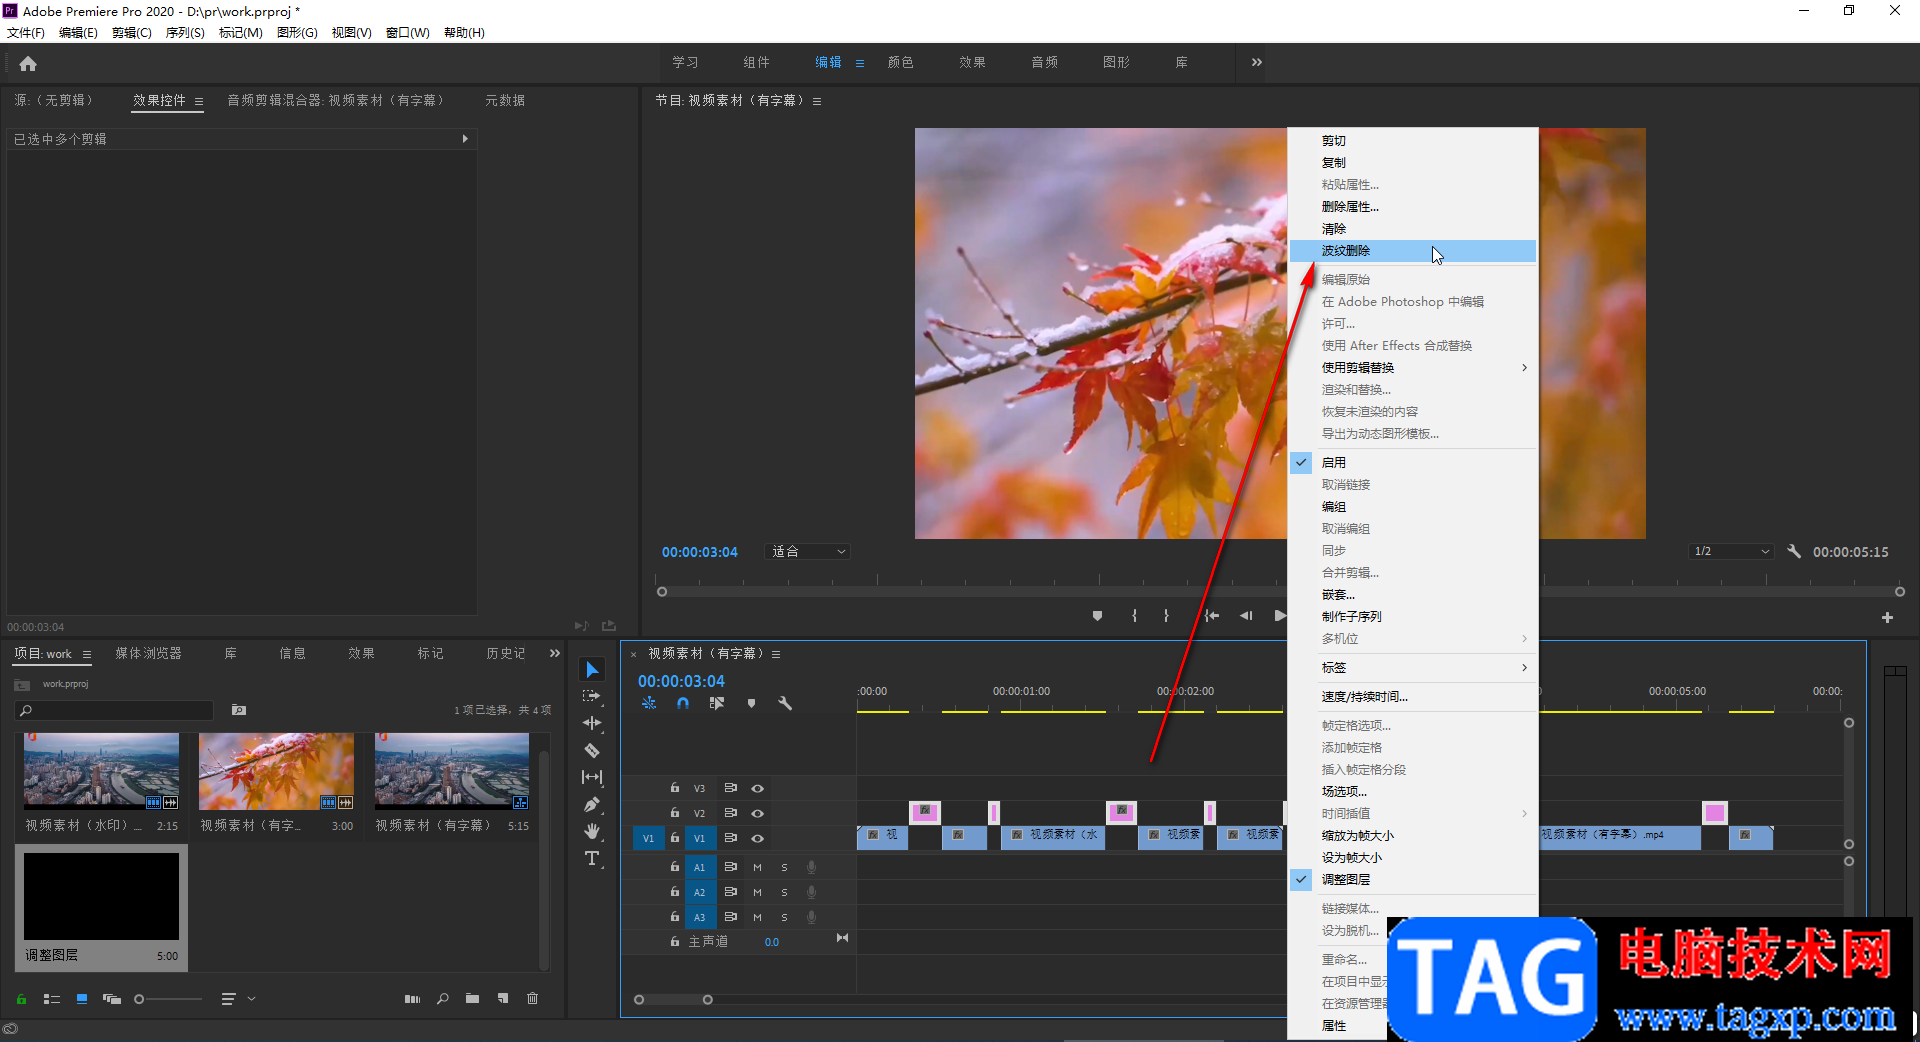This screenshot has height=1042, width=1920.
Task: Add a marker in the timeline panel
Action: click(x=751, y=703)
